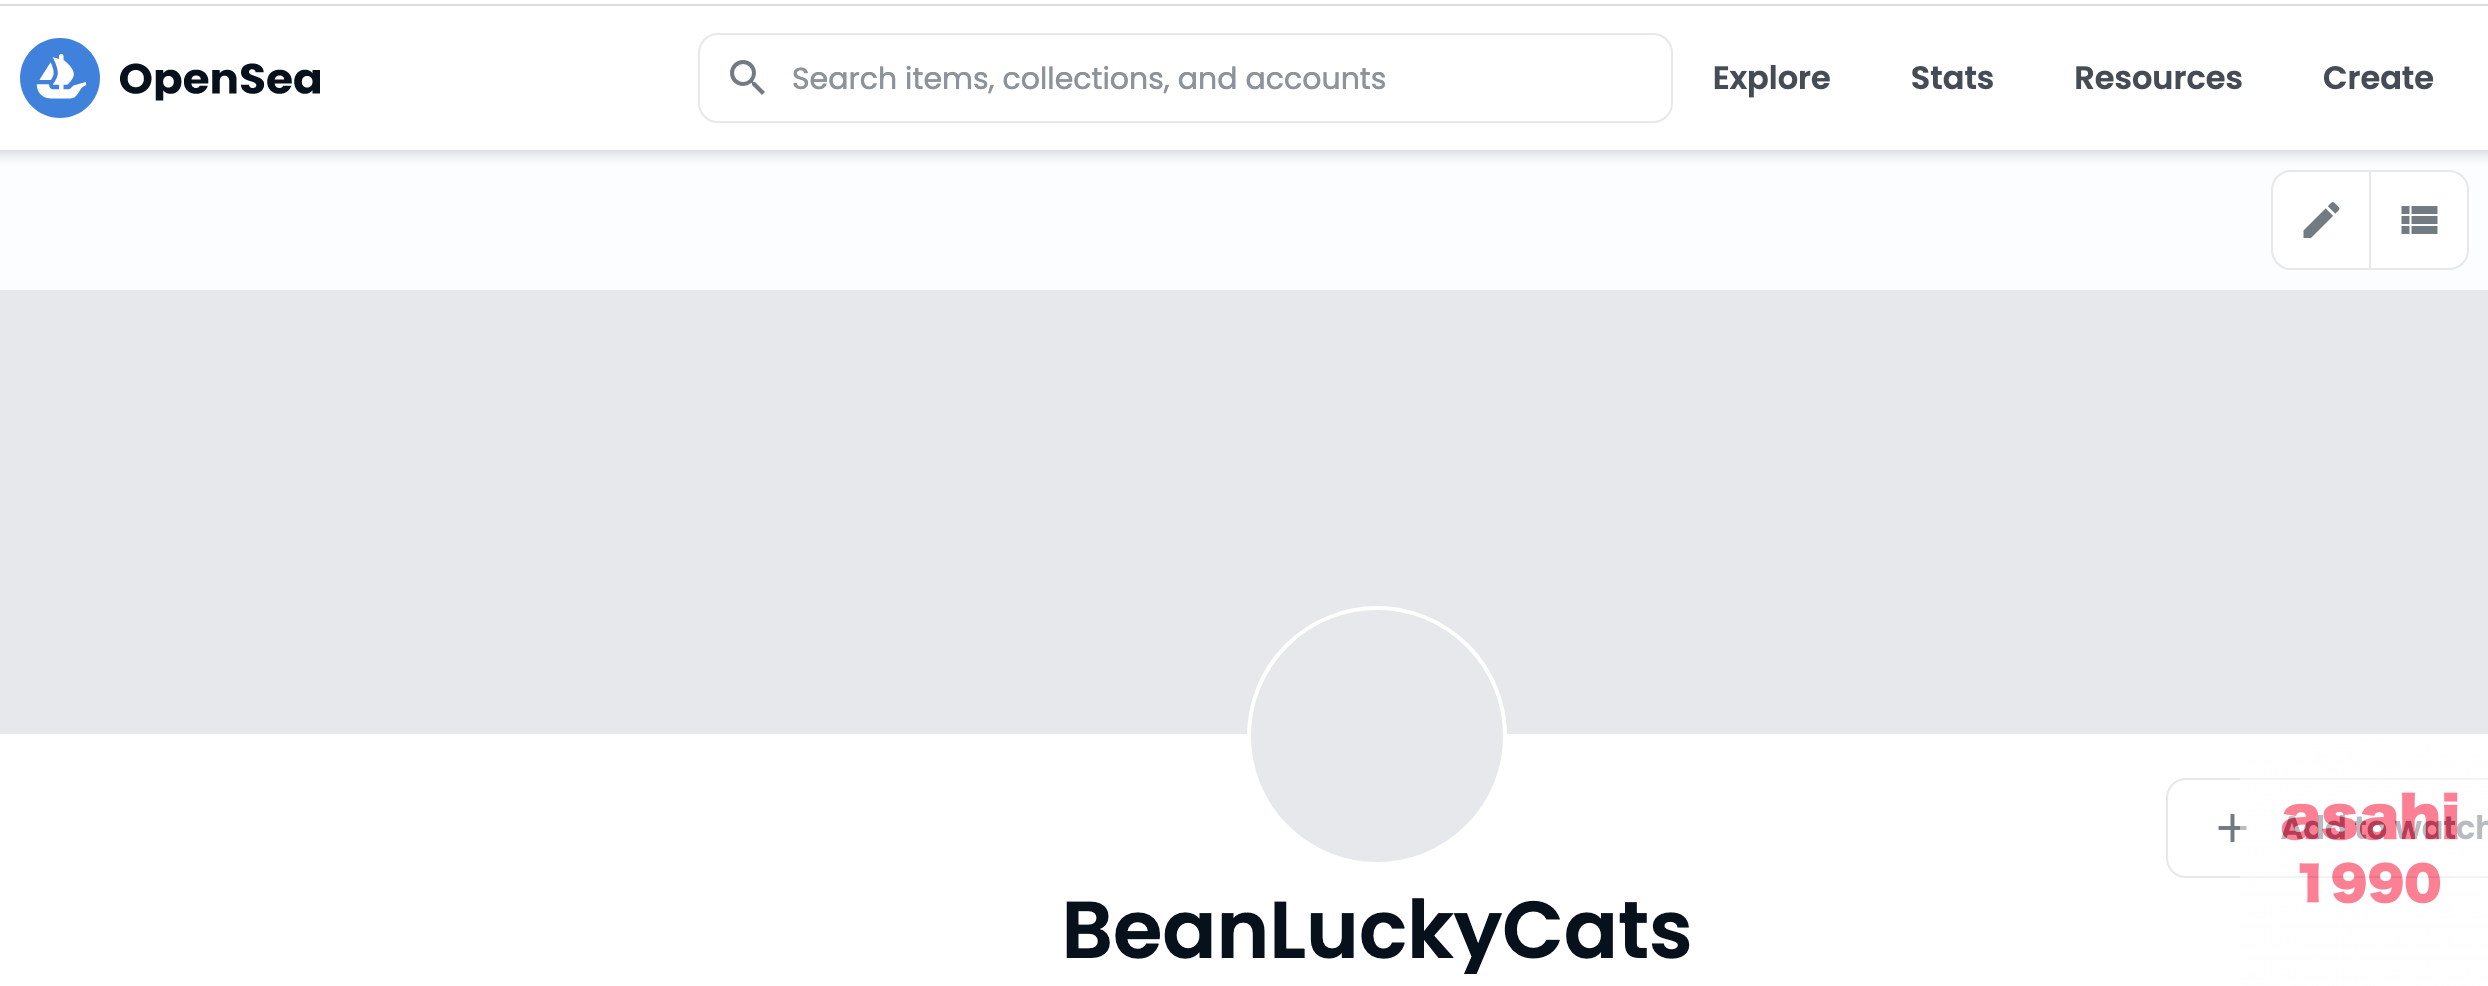The width and height of the screenshot is (2488, 986).
Task: Click the OpenSea ship logo icon
Action: click(60, 78)
